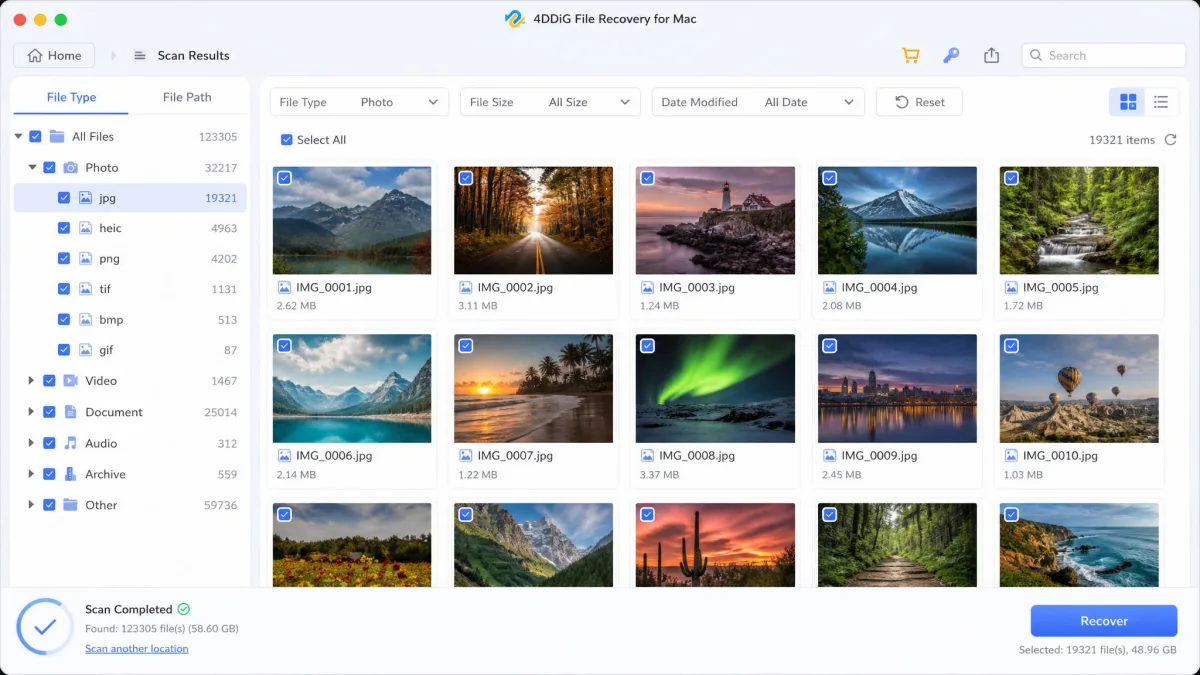Collapse the Photo tree node
1200x675 pixels.
coord(32,168)
